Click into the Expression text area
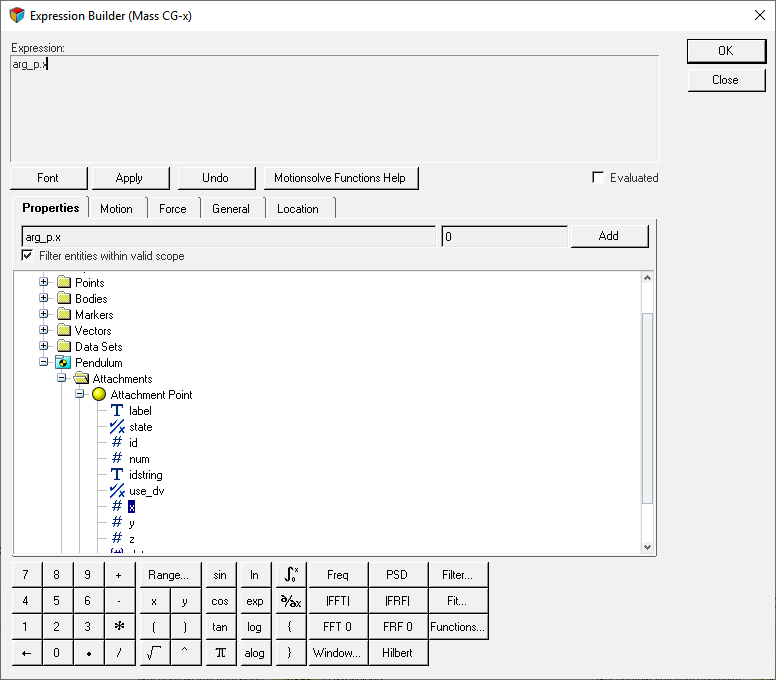The image size is (776, 680). [334, 110]
